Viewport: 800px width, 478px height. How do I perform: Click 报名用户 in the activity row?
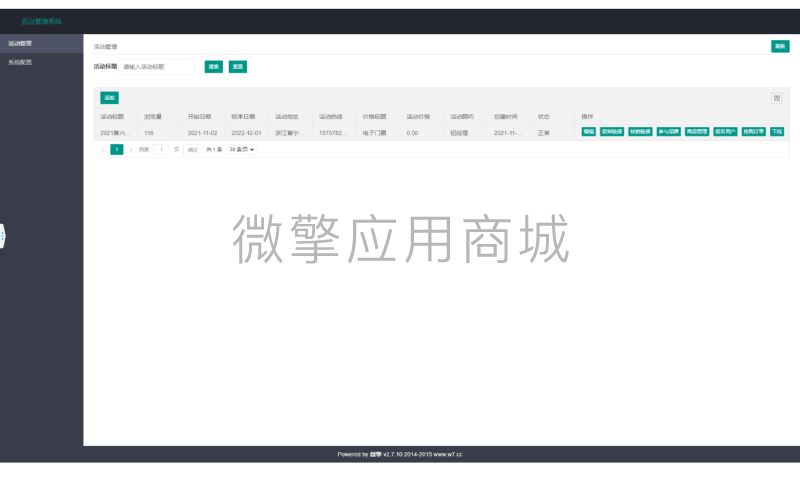(x=725, y=132)
